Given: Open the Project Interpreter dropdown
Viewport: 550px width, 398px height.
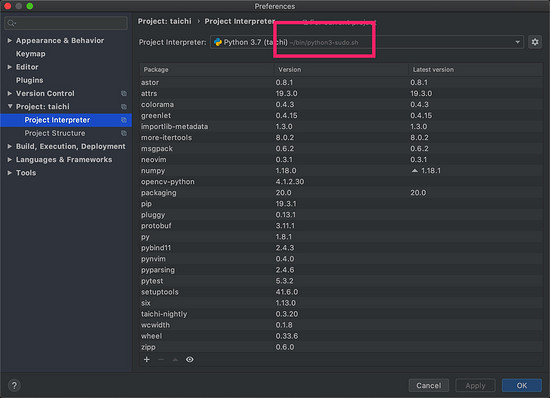Looking at the screenshot, I should [517, 42].
